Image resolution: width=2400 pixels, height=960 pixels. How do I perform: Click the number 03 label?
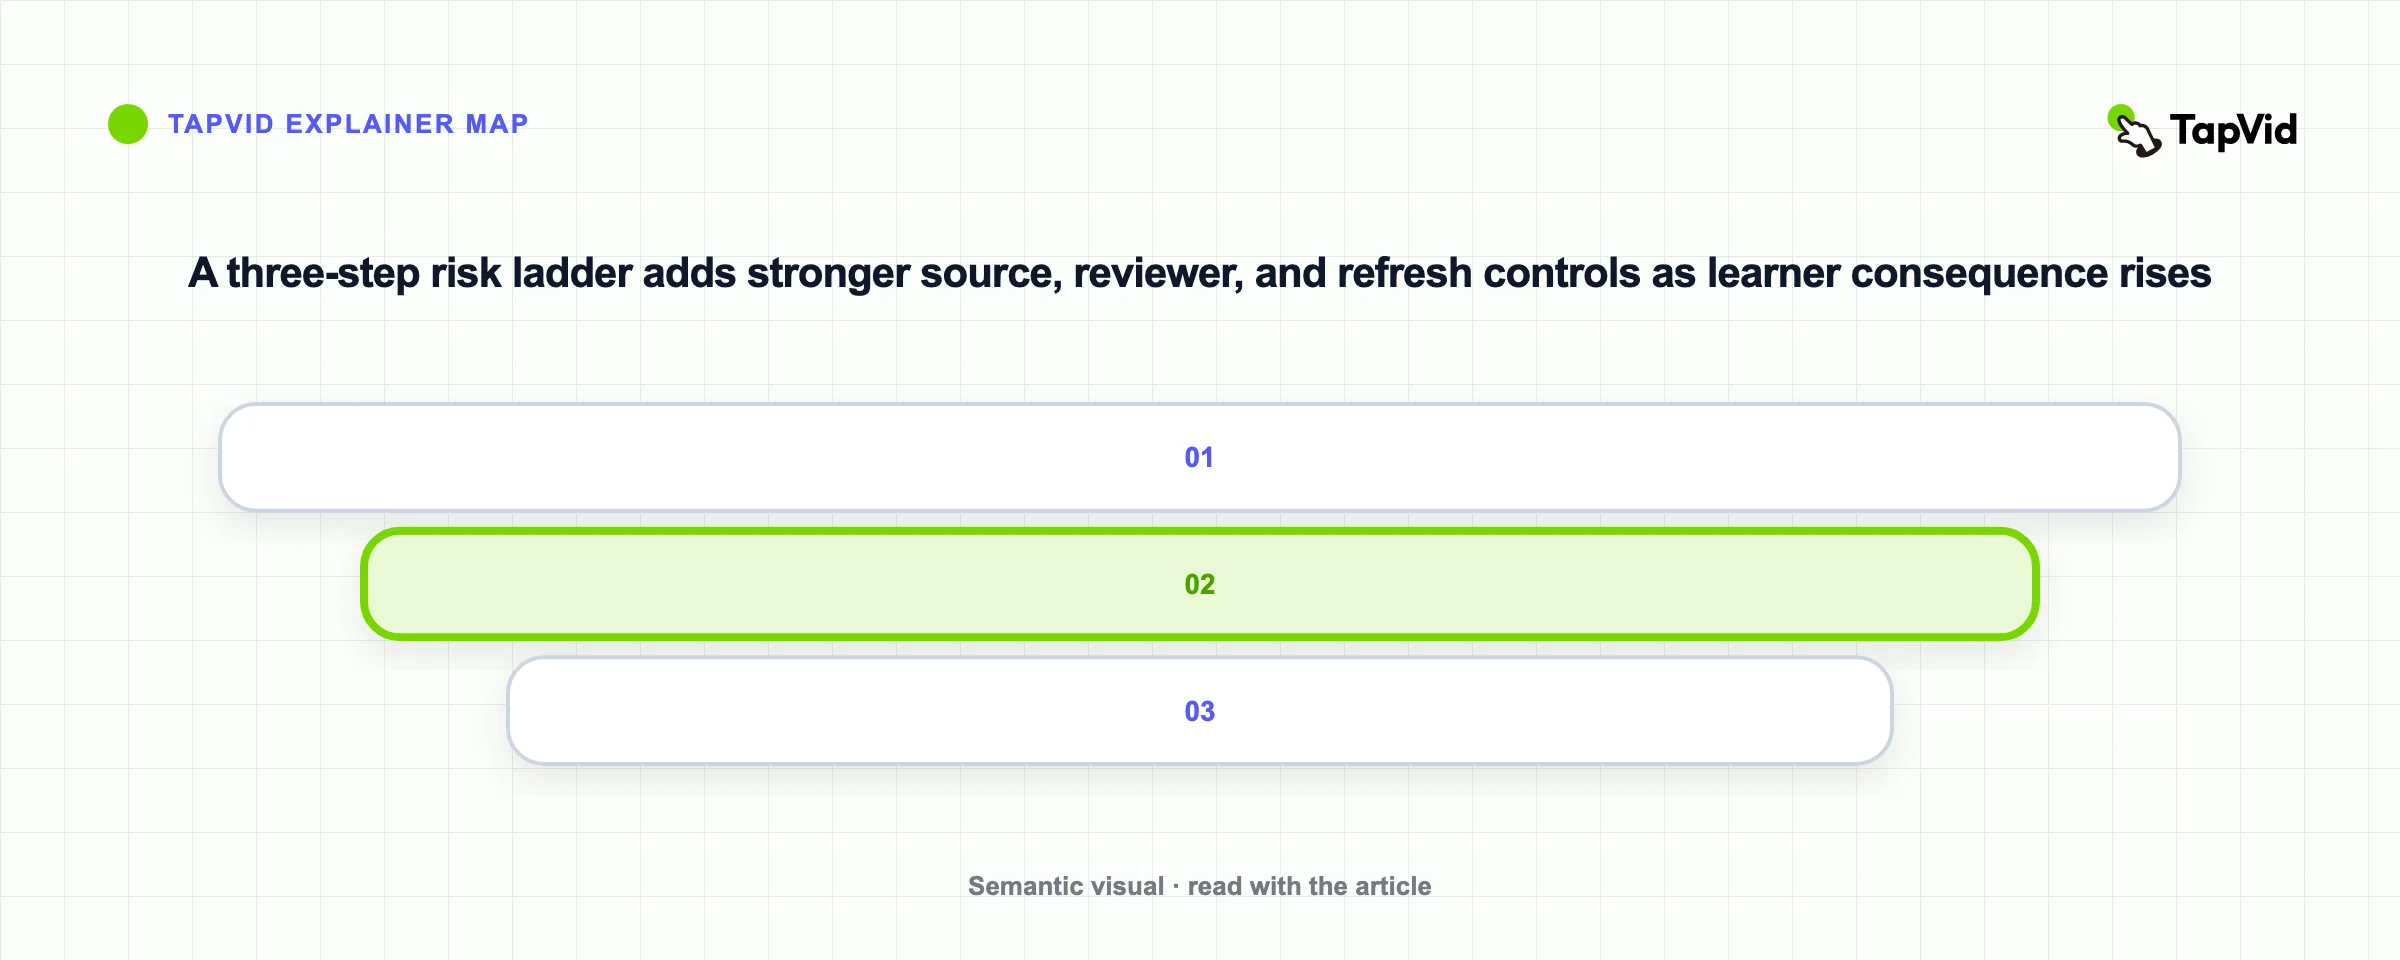[1199, 712]
